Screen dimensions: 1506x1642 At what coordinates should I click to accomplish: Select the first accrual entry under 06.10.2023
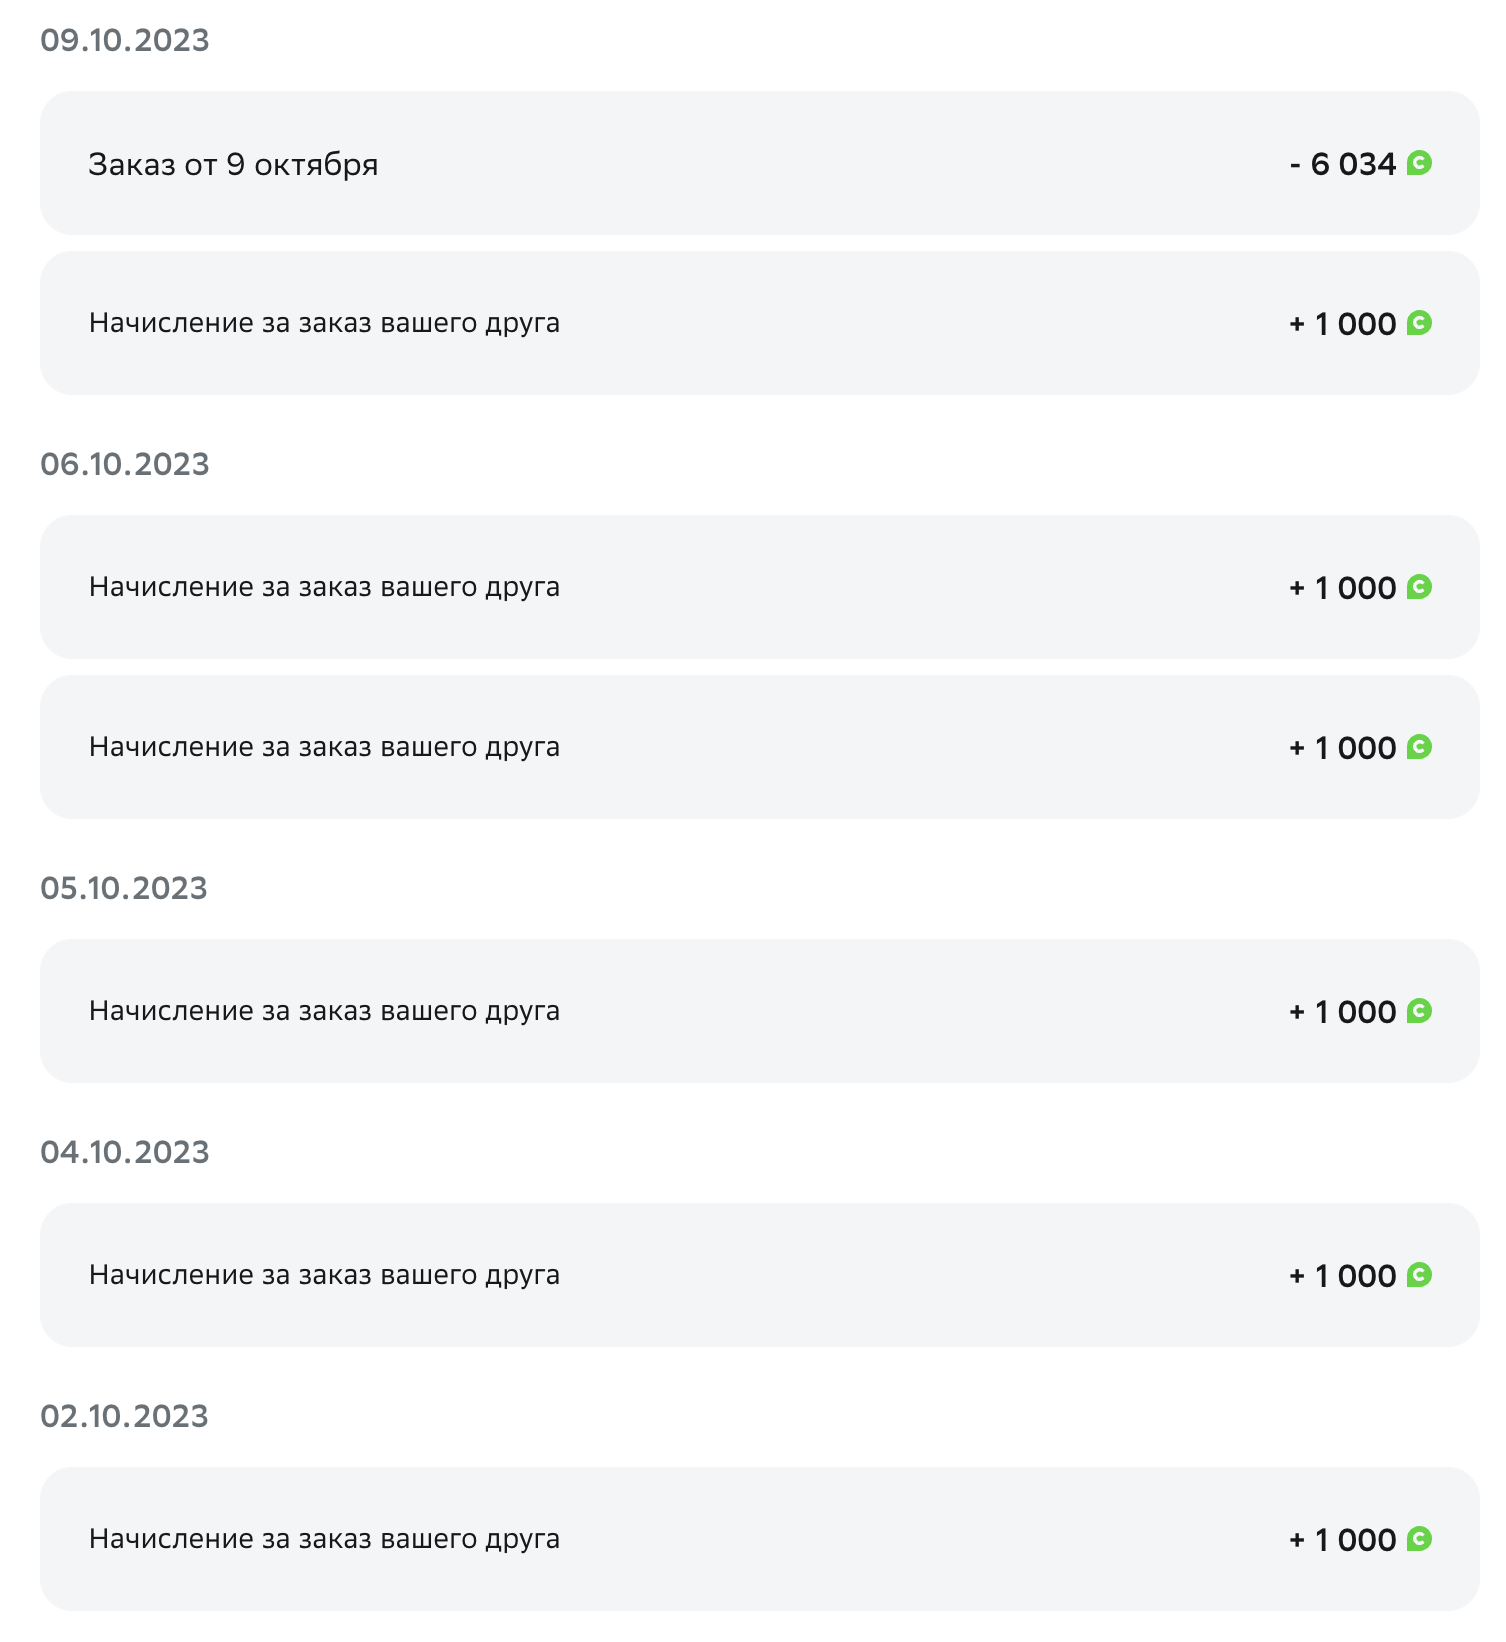[x=759, y=587]
